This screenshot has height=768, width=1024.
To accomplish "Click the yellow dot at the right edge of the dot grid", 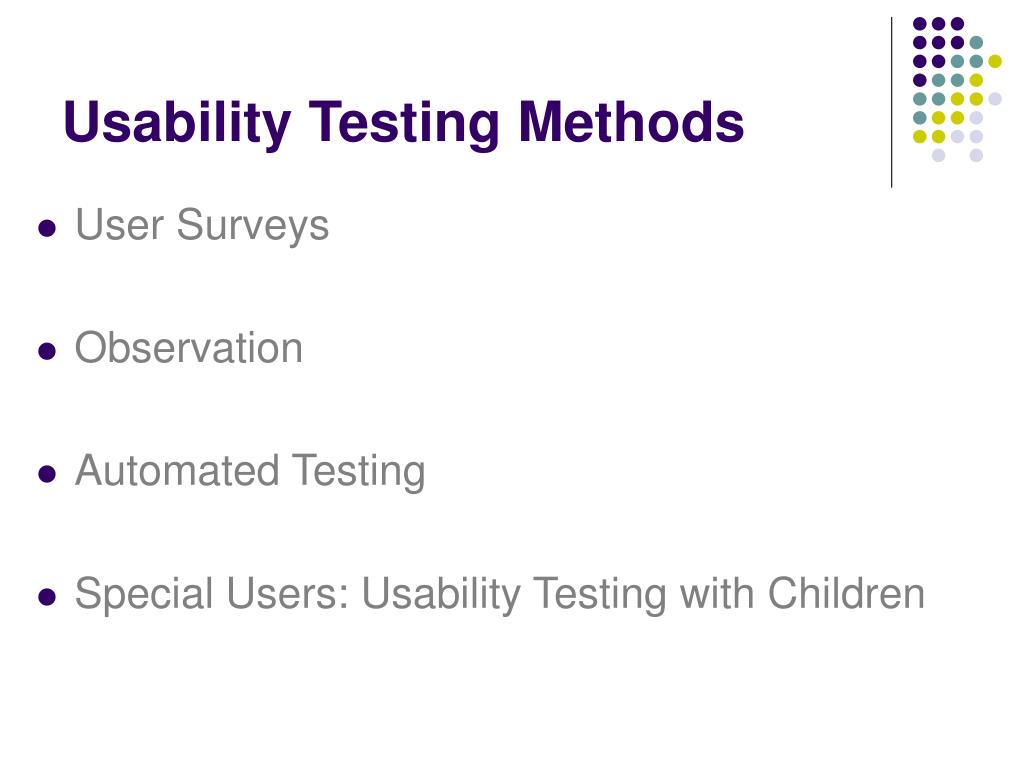I will click(x=995, y=61).
